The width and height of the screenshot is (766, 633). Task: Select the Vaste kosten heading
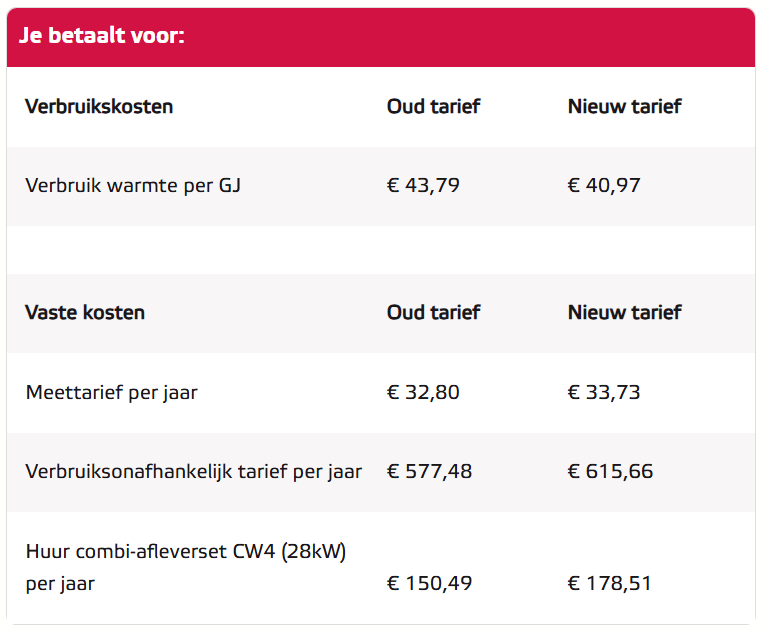tap(85, 313)
